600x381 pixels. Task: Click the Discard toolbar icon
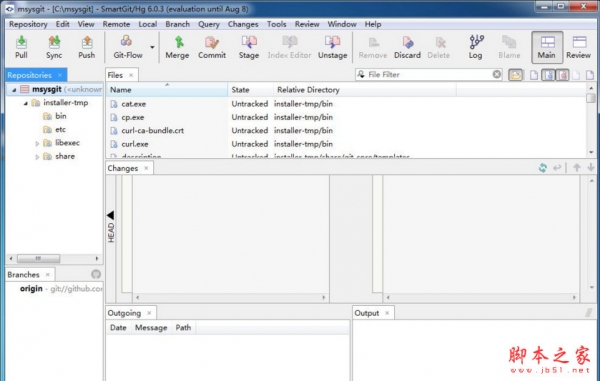click(x=407, y=47)
